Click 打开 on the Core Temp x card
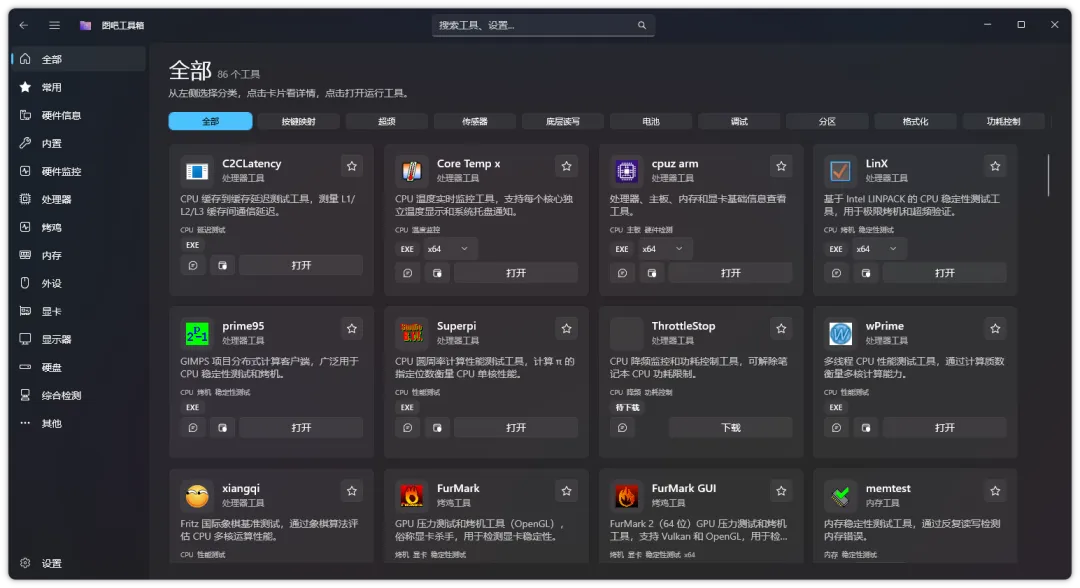The image size is (1080, 588). click(x=516, y=273)
